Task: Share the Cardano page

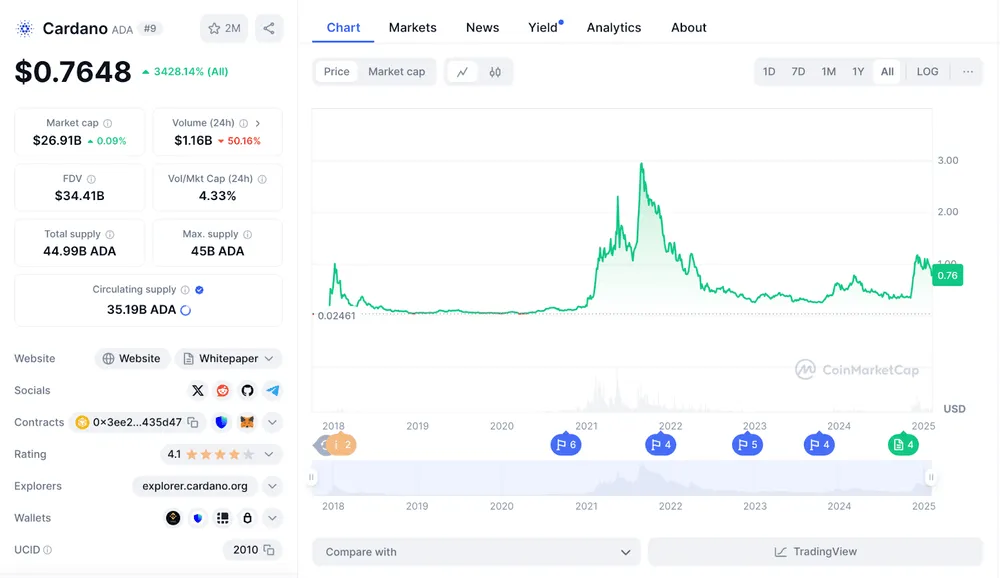Action: pyautogui.click(x=268, y=28)
